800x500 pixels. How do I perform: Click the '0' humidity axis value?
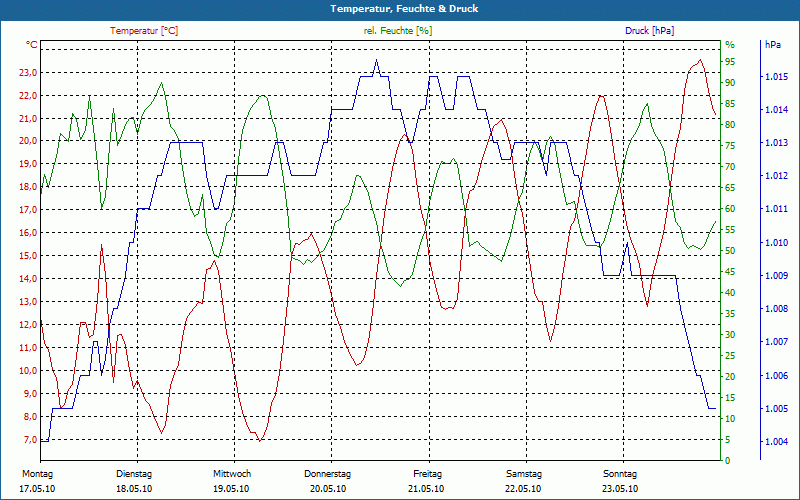[x=728, y=461]
